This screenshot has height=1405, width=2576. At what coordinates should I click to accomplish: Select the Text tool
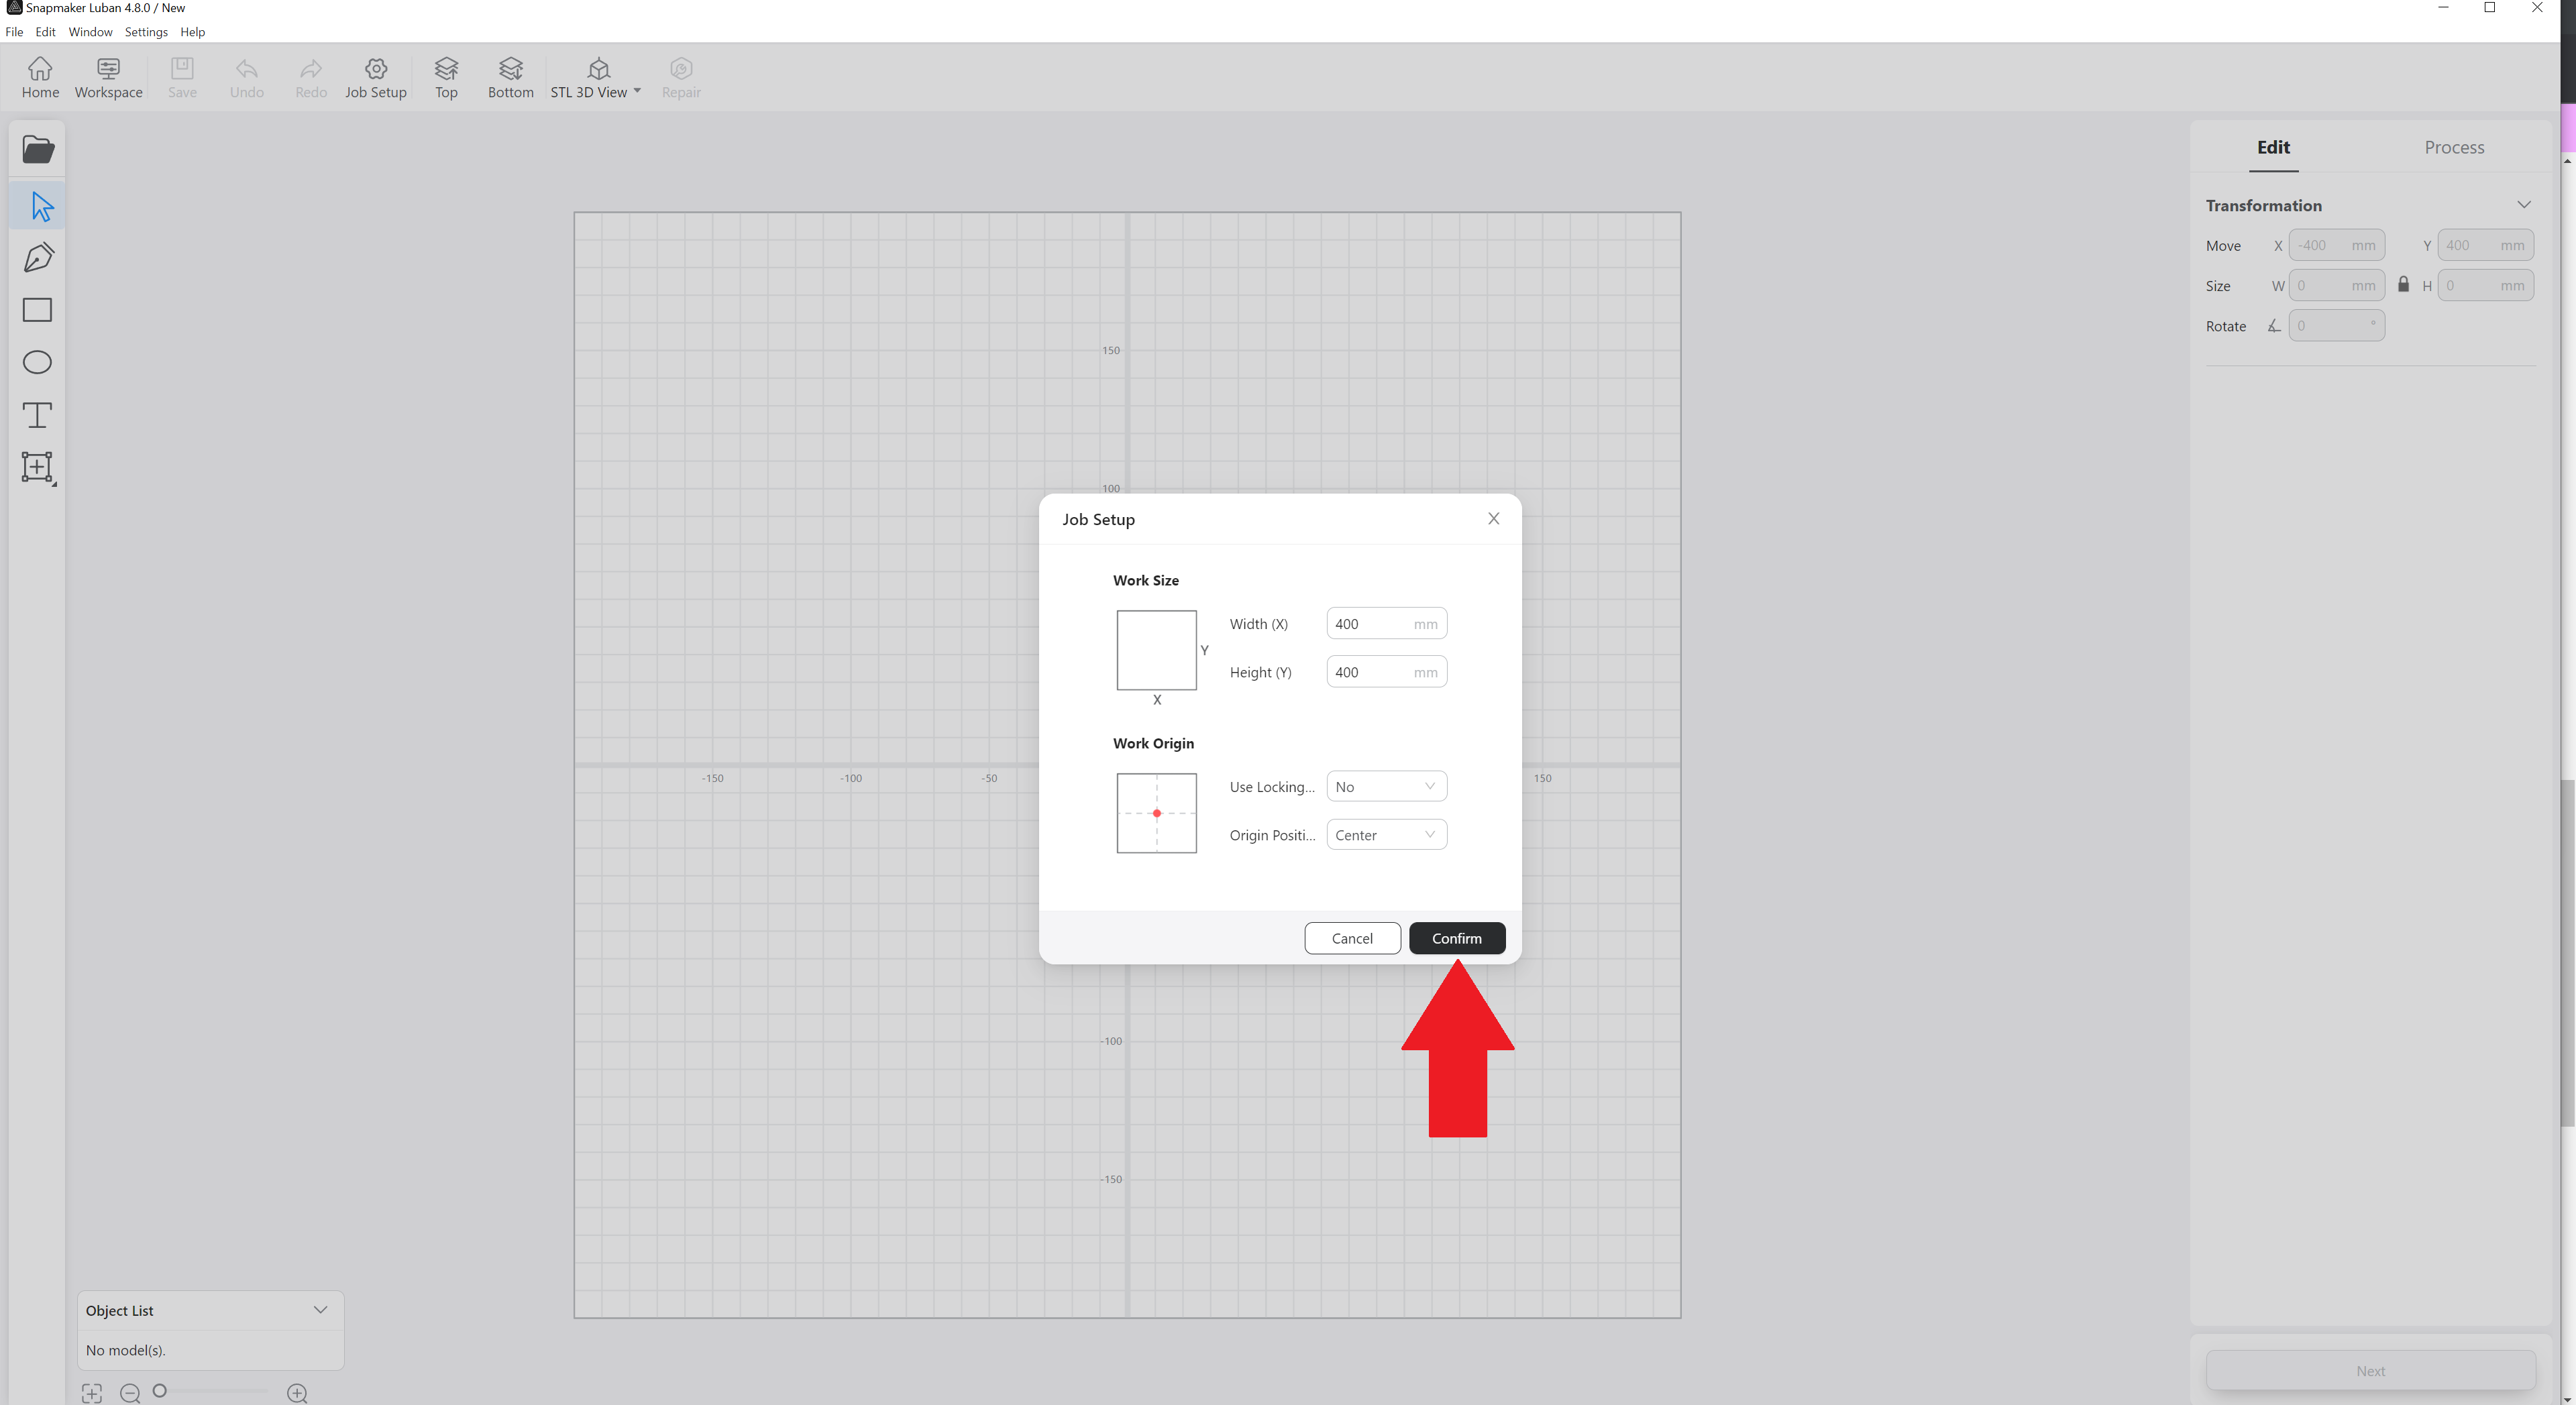pos(37,415)
